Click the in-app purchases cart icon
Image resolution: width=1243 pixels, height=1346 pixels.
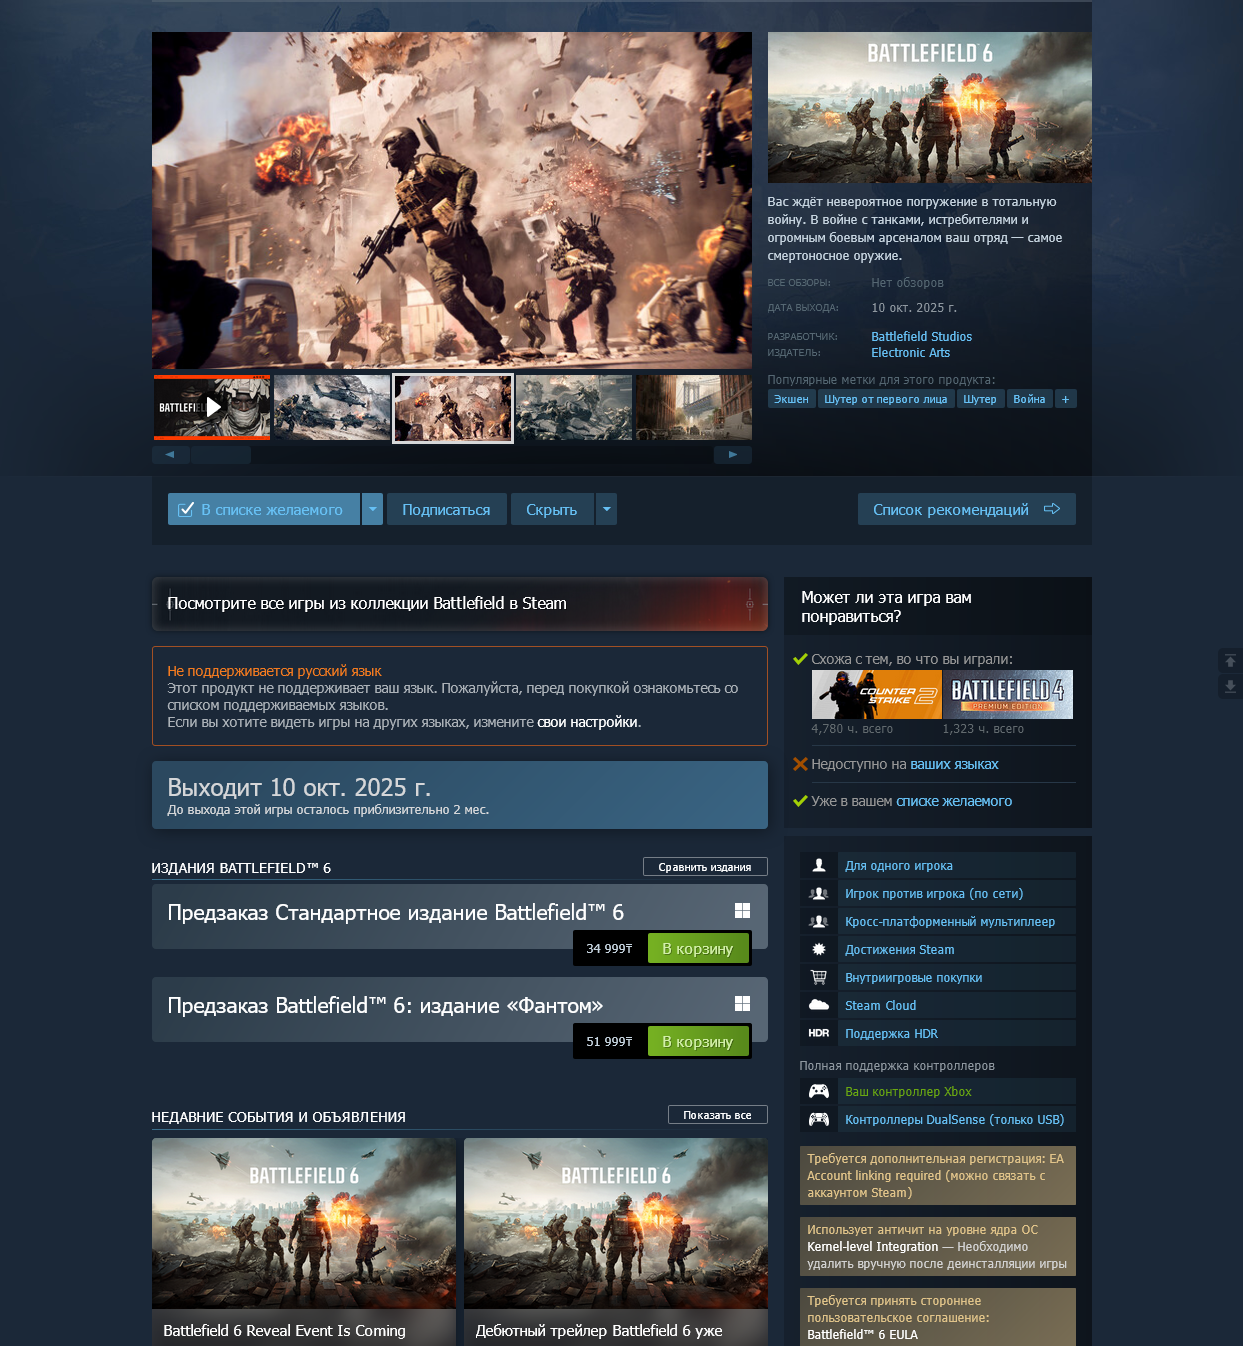819,977
